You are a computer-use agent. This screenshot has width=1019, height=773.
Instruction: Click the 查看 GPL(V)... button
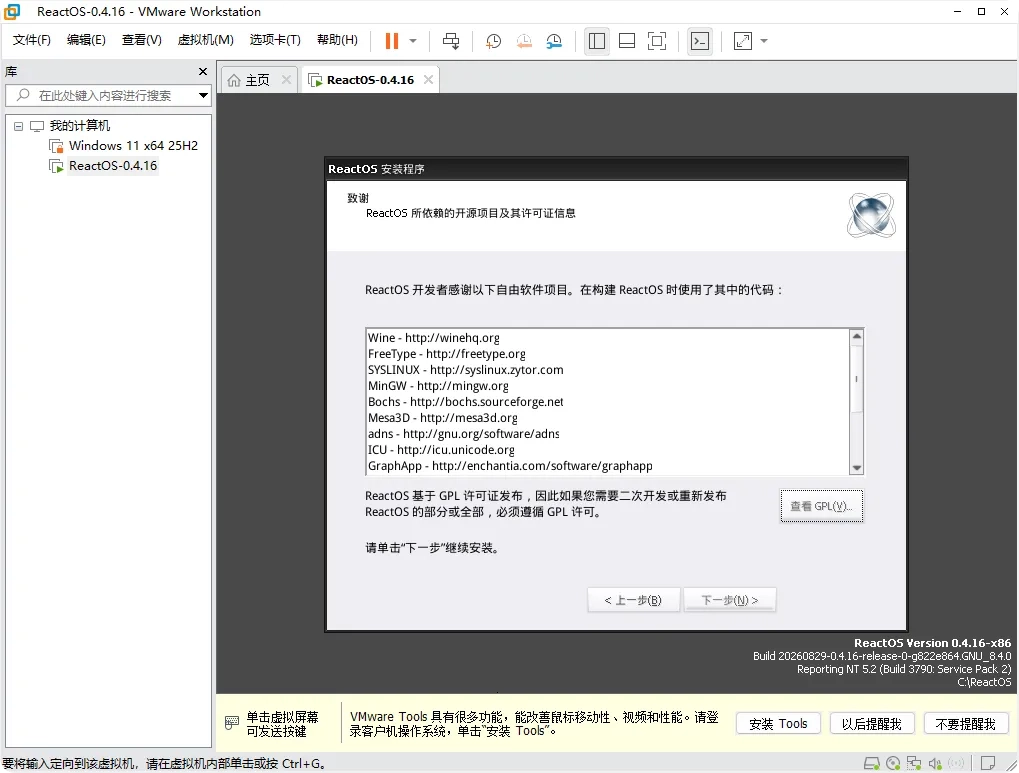821,506
